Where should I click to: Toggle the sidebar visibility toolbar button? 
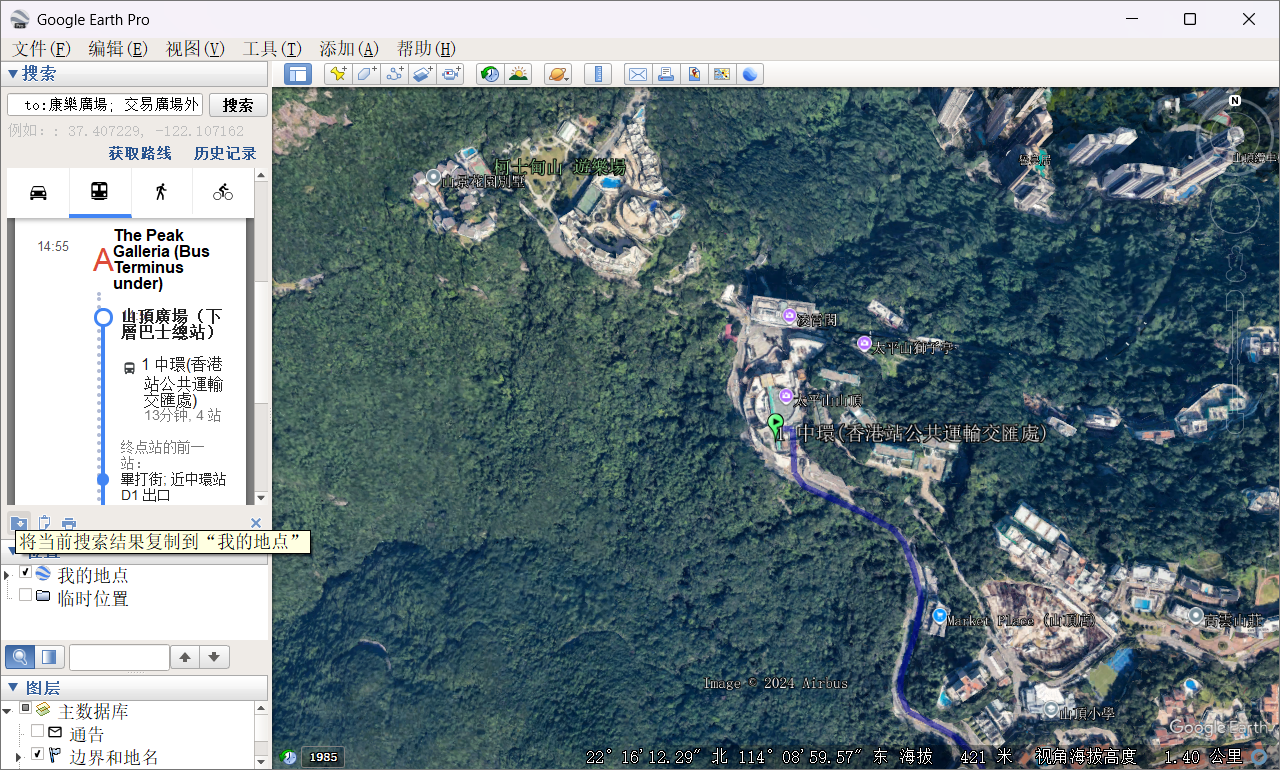298,74
